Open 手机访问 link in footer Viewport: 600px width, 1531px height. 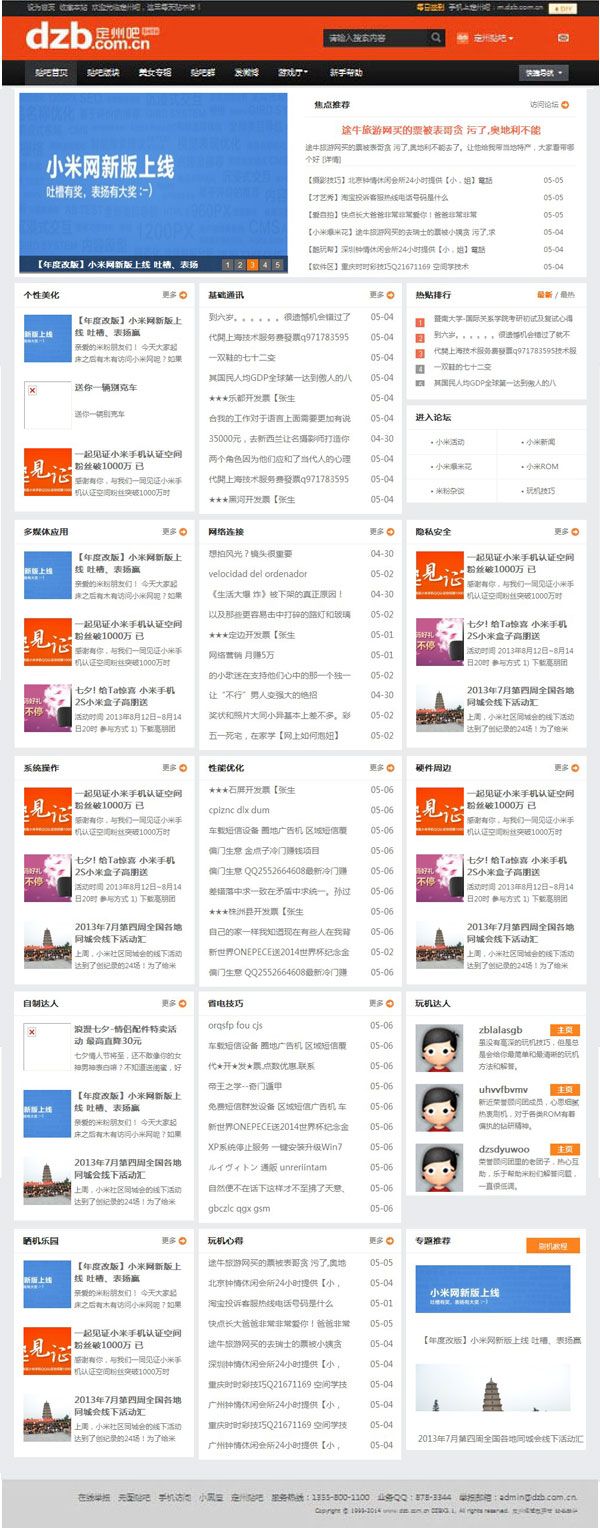click(x=174, y=1497)
